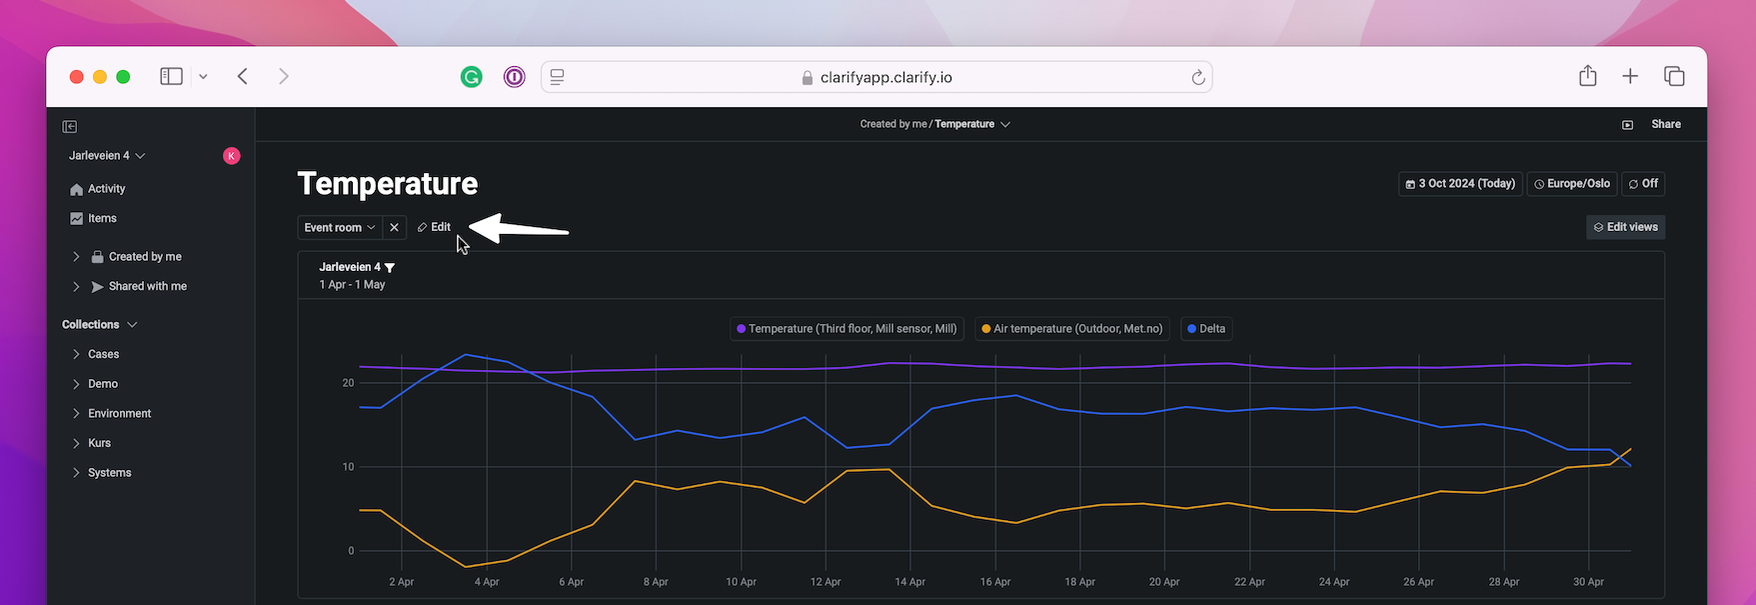Click the Safari sidebar toggle icon
1756x605 pixels.
(x=171, y=76)
